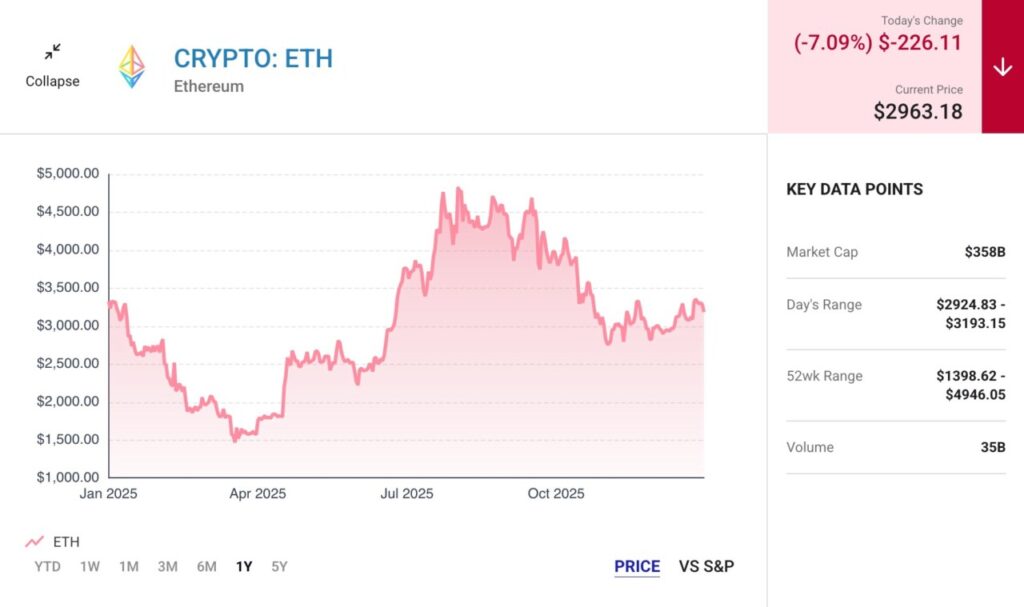Select the YTD time range

pos(47,567)
